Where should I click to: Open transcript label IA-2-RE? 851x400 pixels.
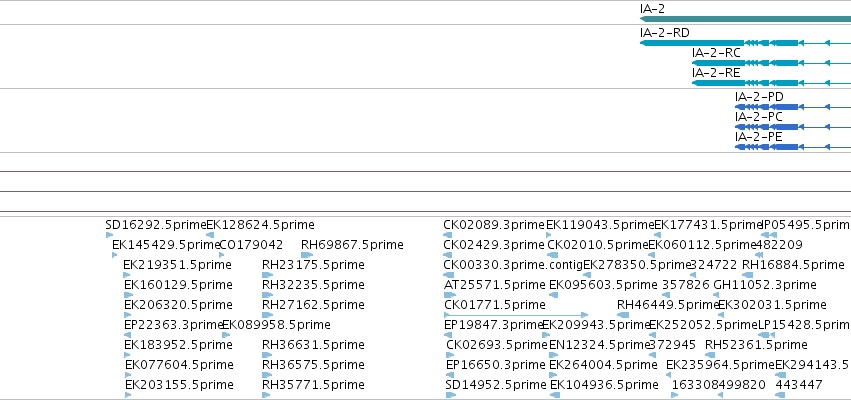(x=716, y=73)
